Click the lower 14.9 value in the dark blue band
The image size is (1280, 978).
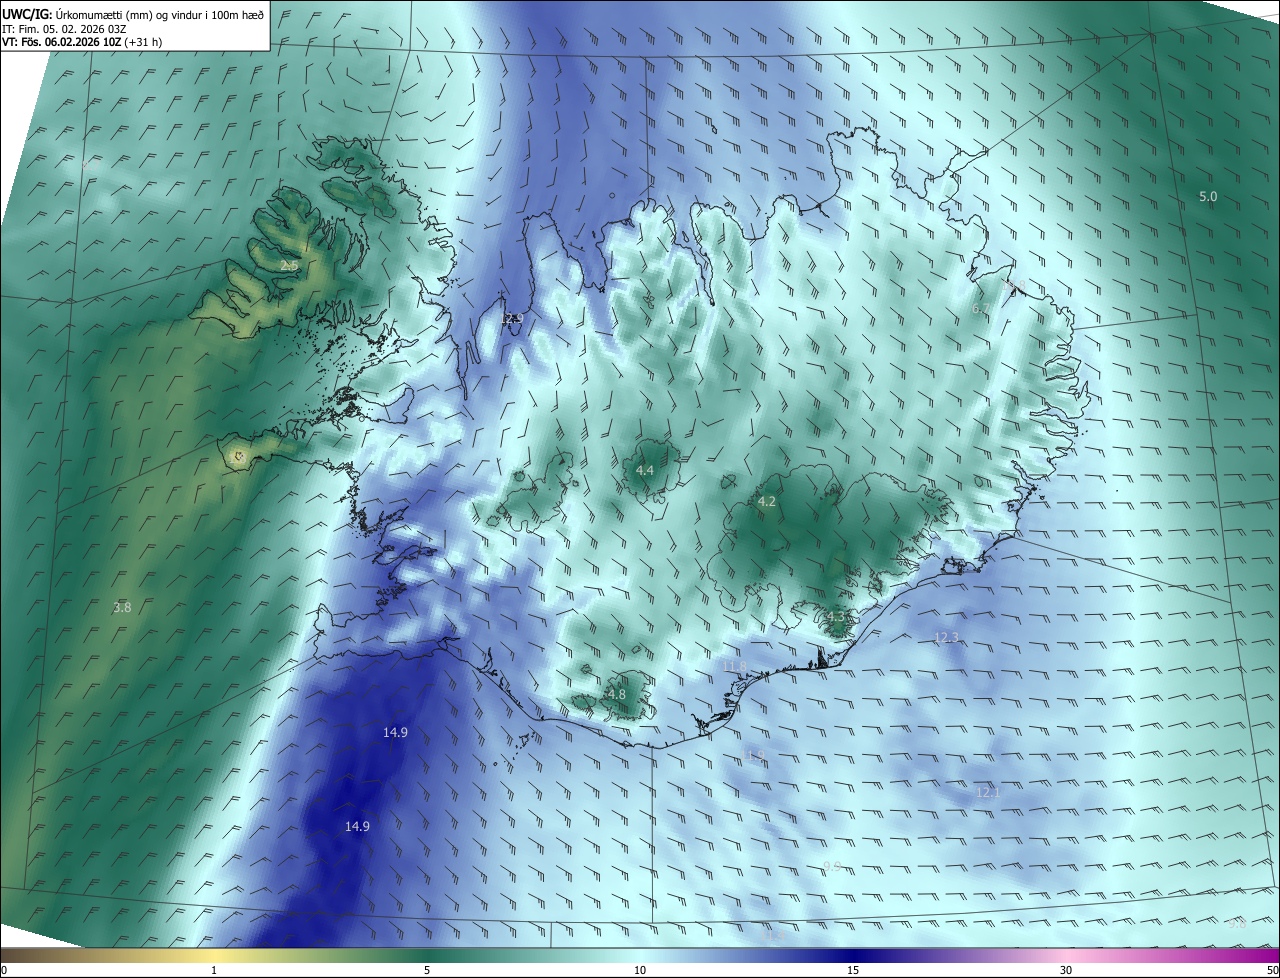[357, 826]
